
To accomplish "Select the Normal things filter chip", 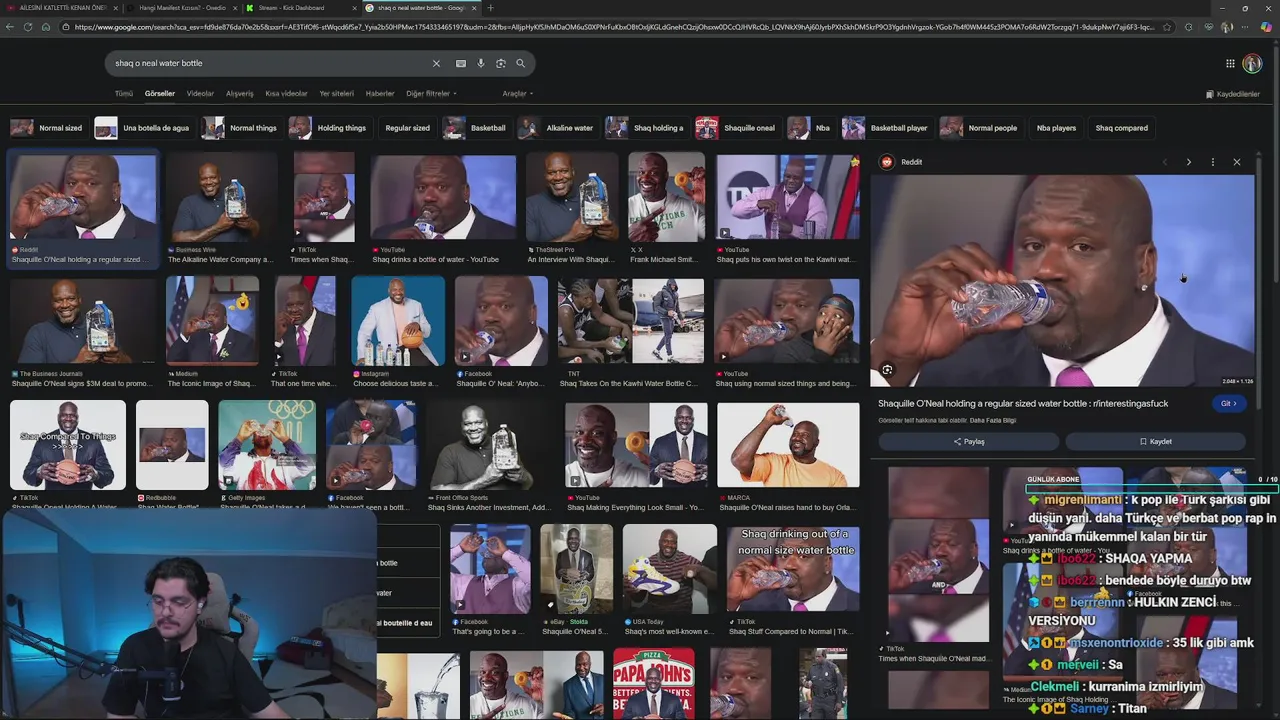I will pos(240,128).
